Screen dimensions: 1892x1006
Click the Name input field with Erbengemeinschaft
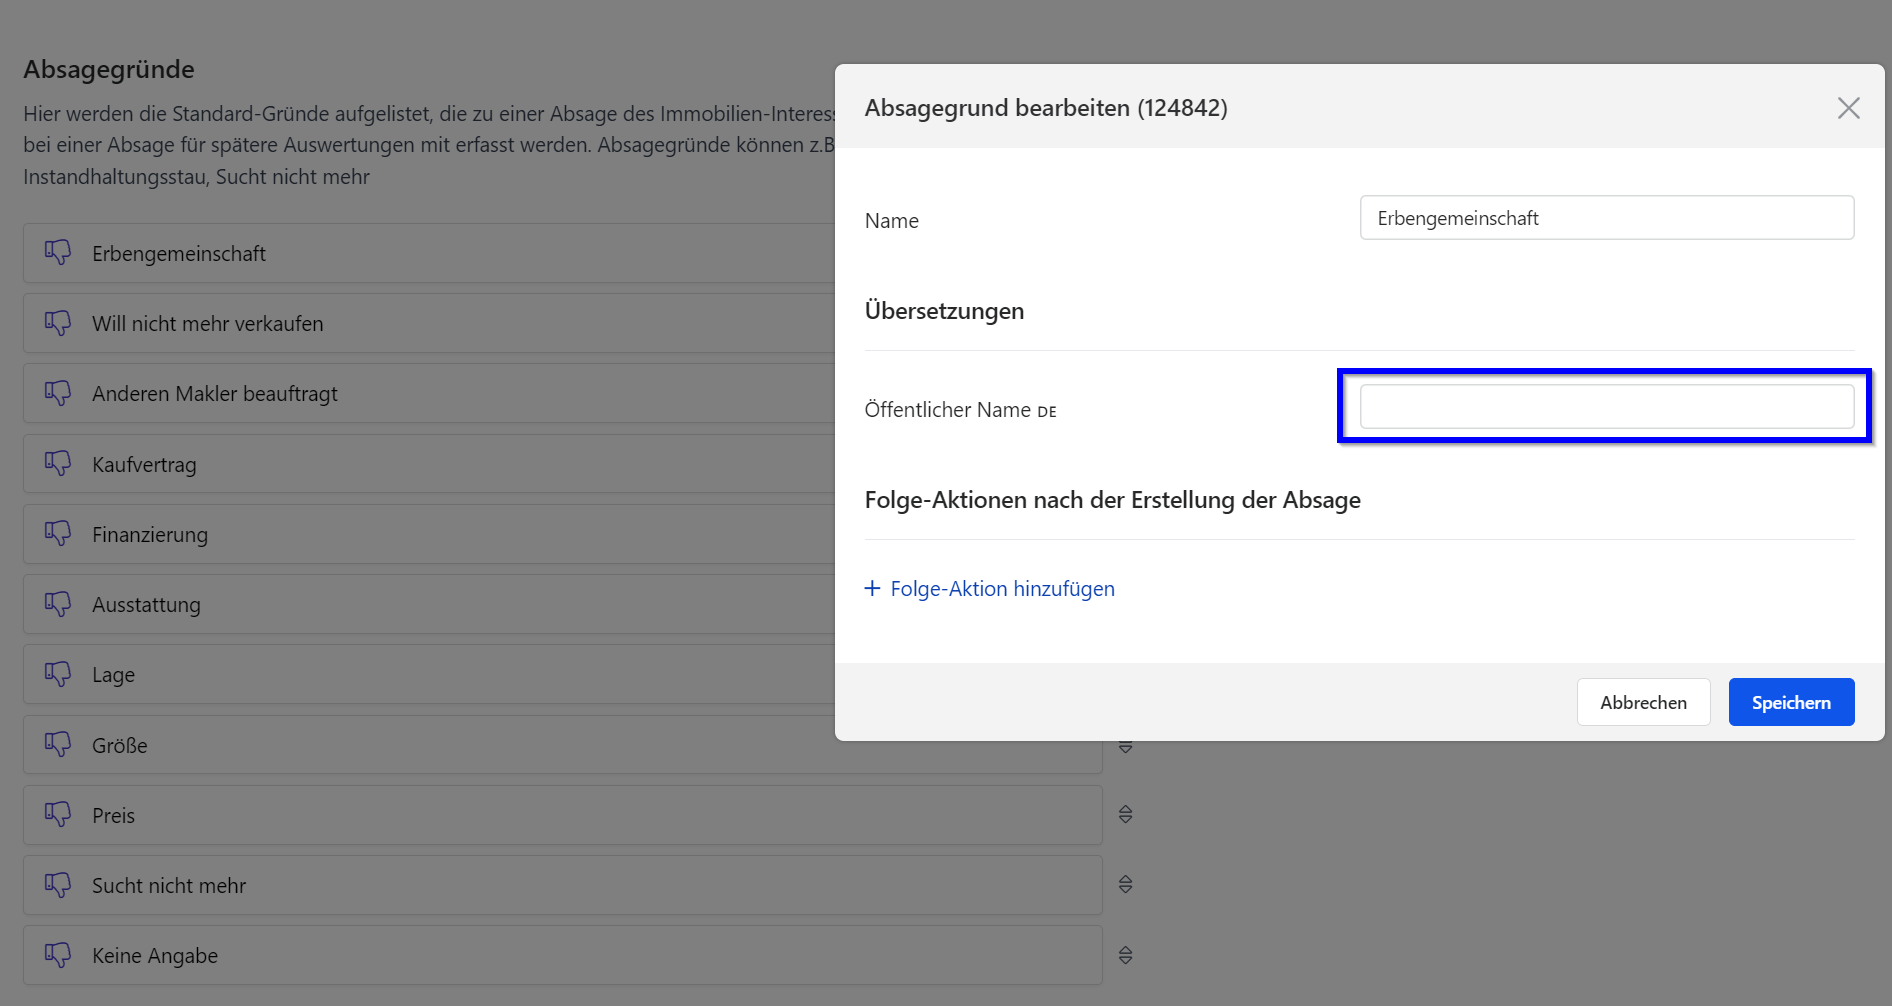1607,218
